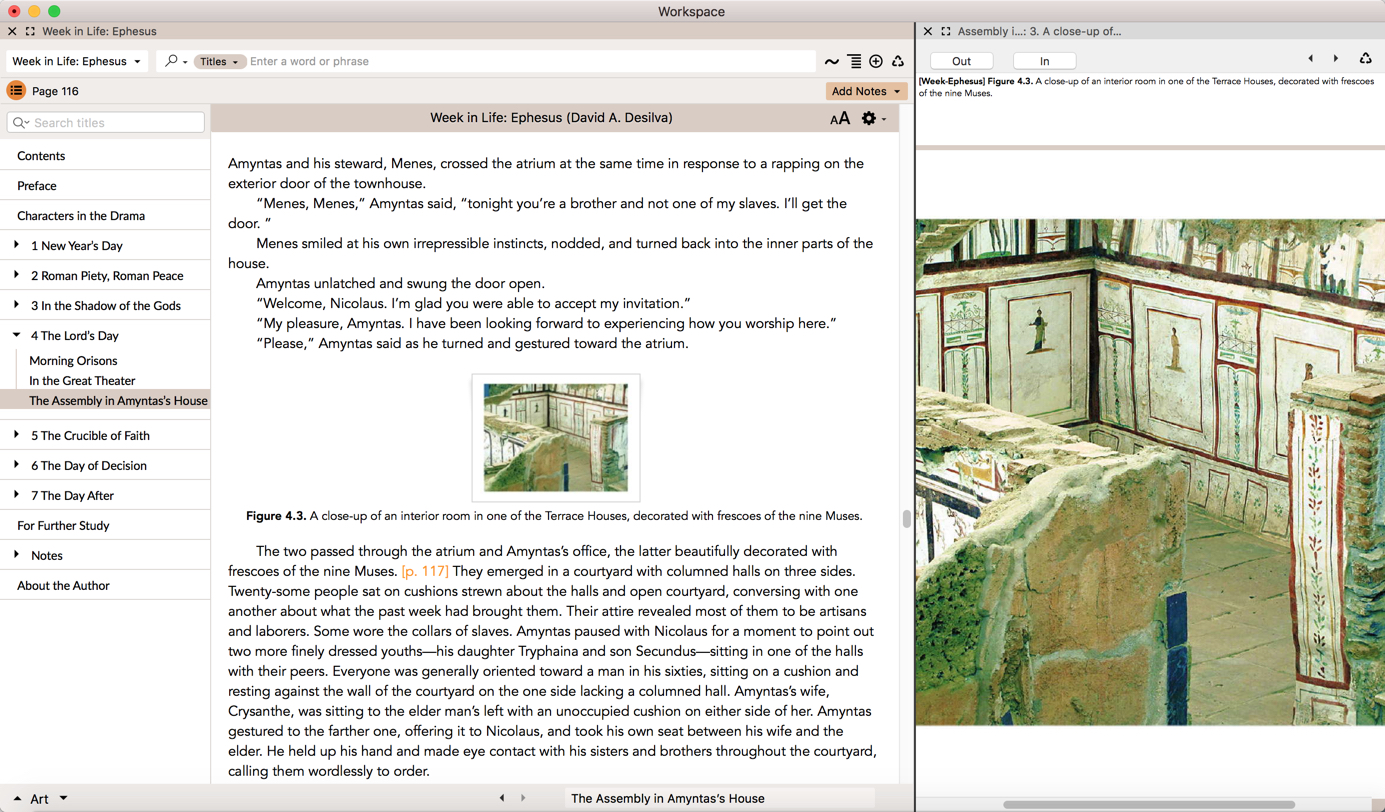Detach the Week in Life: Ephesus tab
The image size is (1385, 812).
point(30,32)
